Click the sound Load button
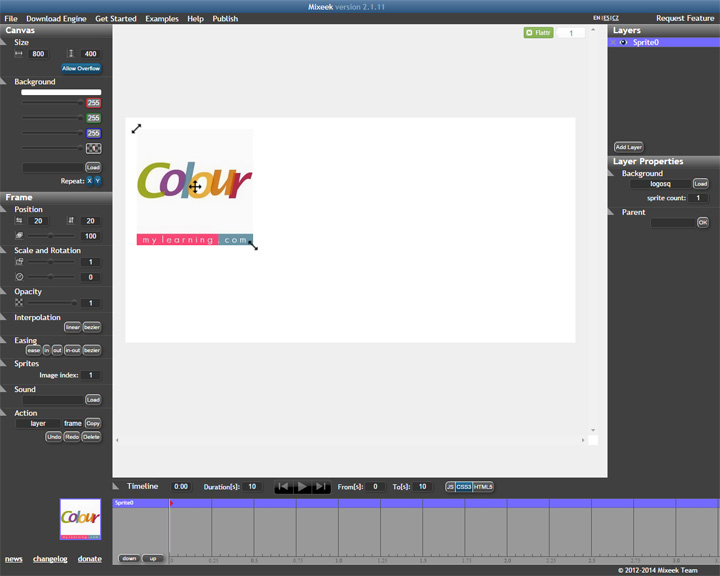The image size is (720, 576). click(x=93, y=400)
